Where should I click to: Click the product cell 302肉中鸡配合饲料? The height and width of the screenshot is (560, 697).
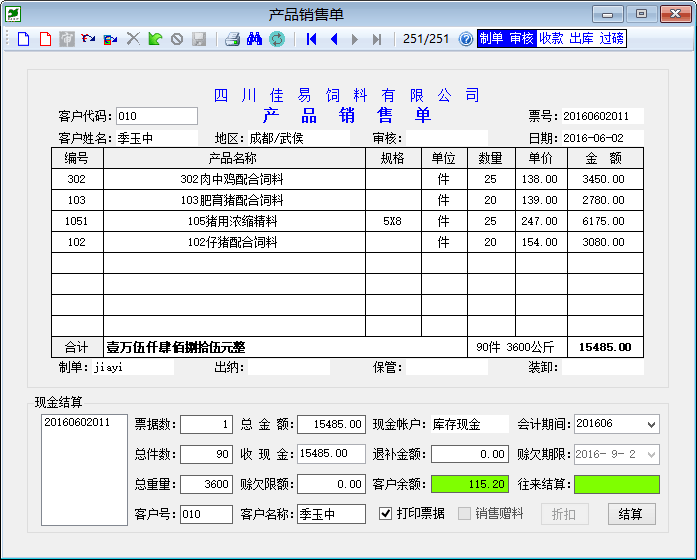point(234,179)
